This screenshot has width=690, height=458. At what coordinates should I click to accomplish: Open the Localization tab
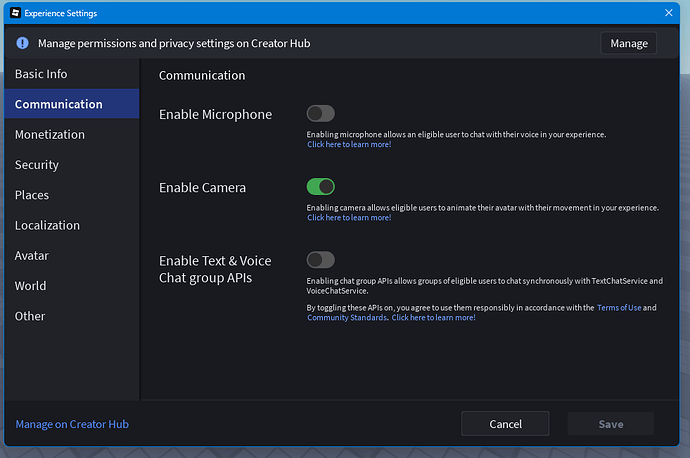click(x=72, y=225)
